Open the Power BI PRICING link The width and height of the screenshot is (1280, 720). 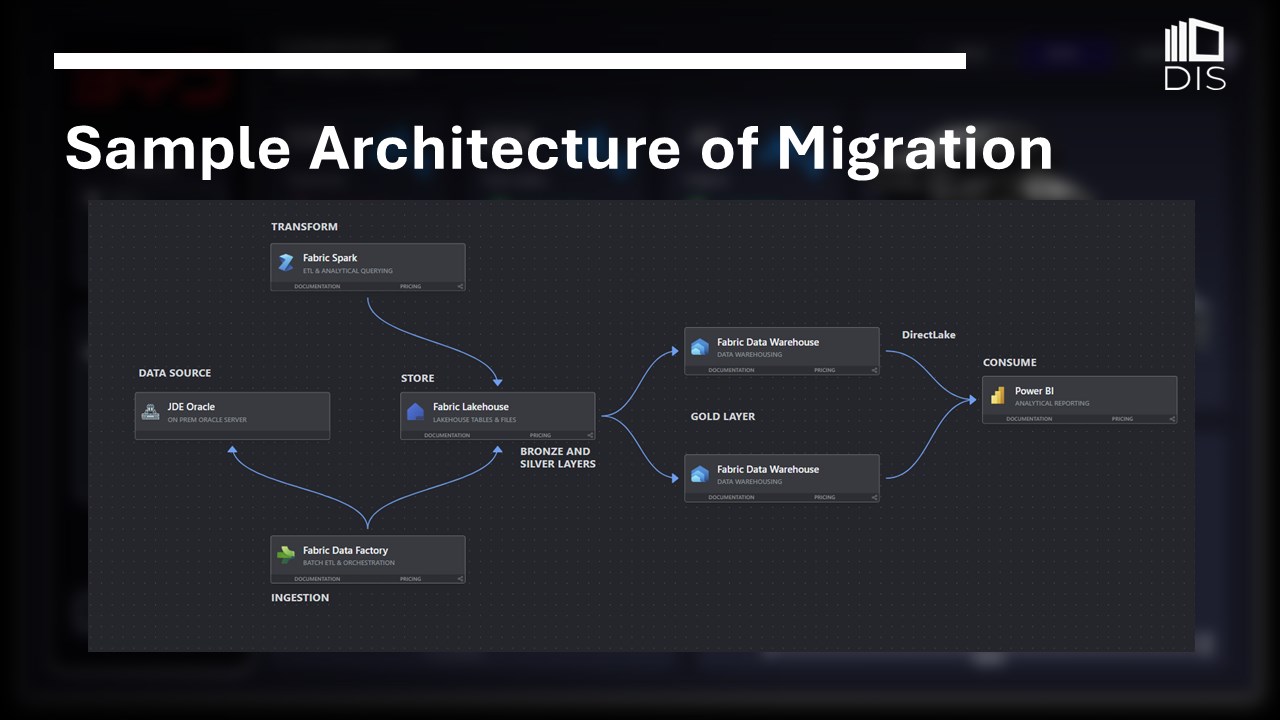1122,419
